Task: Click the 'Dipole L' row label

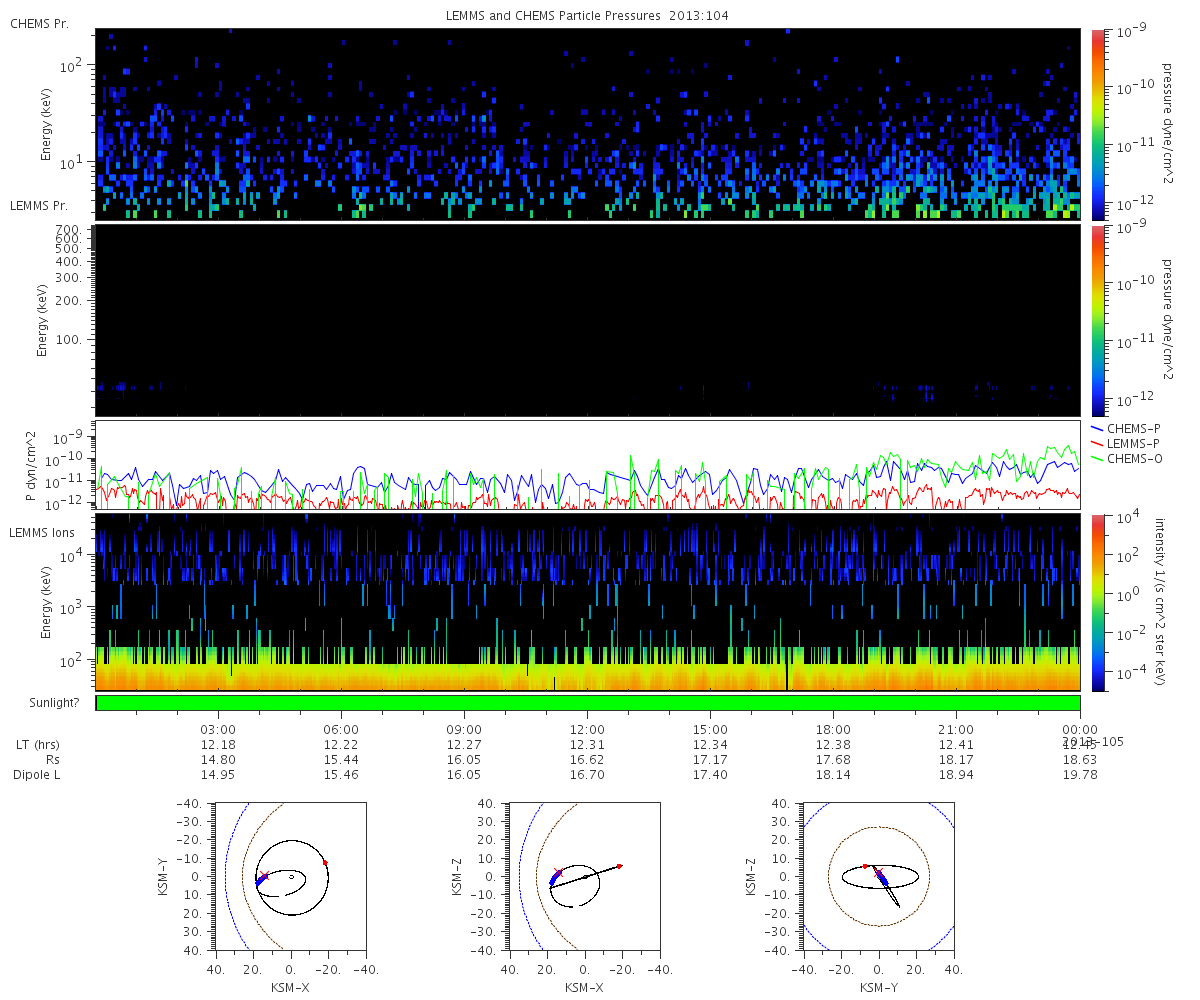Action: pyautogui.click(x=36, y=775)
